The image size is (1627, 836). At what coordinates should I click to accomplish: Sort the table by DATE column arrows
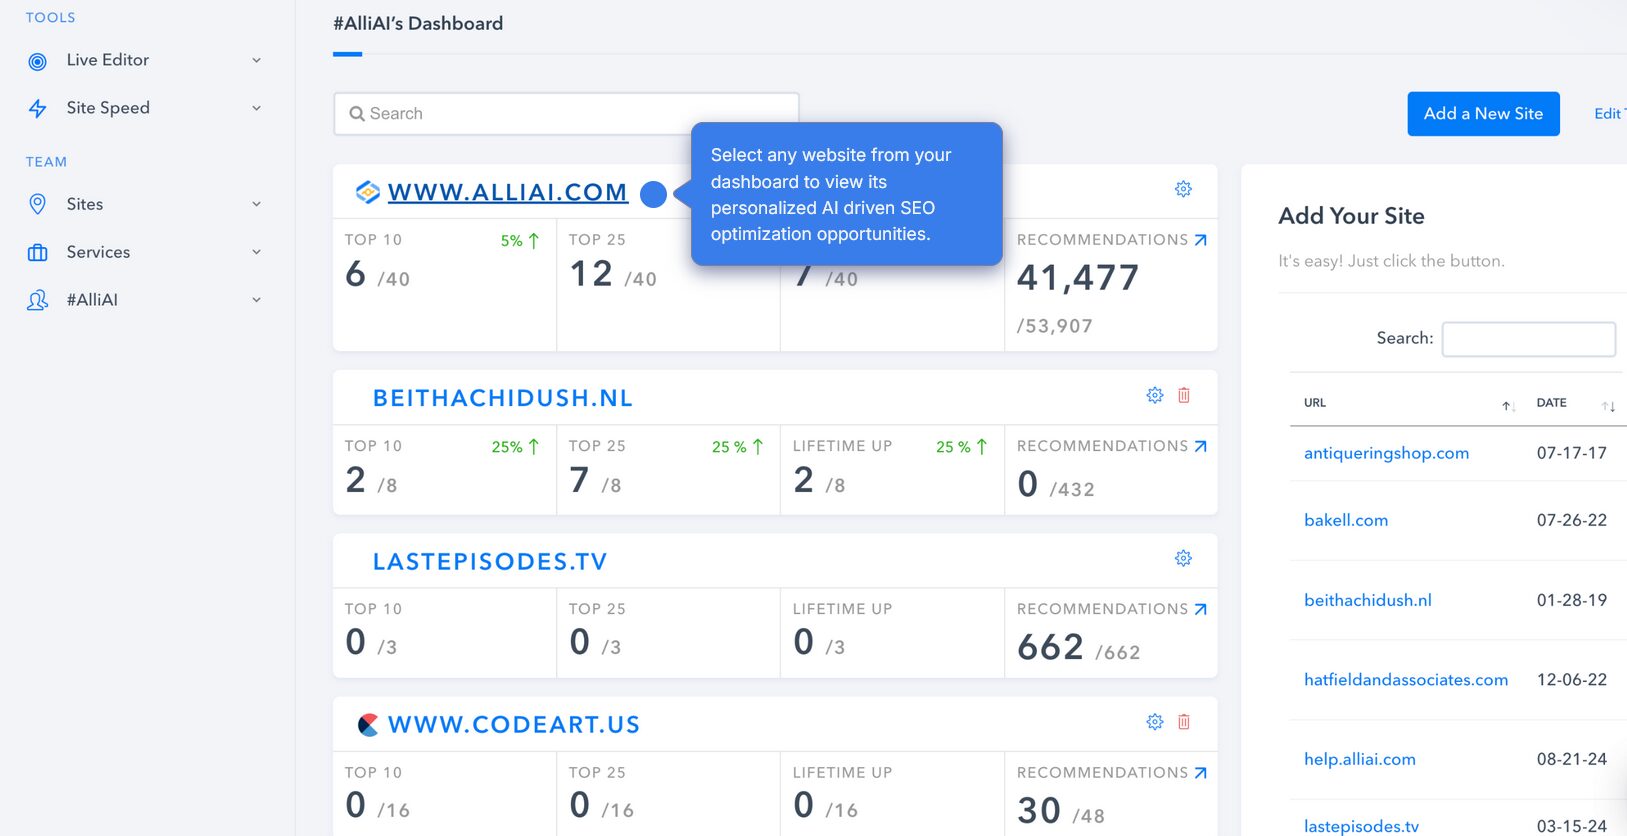[1608, 405]
